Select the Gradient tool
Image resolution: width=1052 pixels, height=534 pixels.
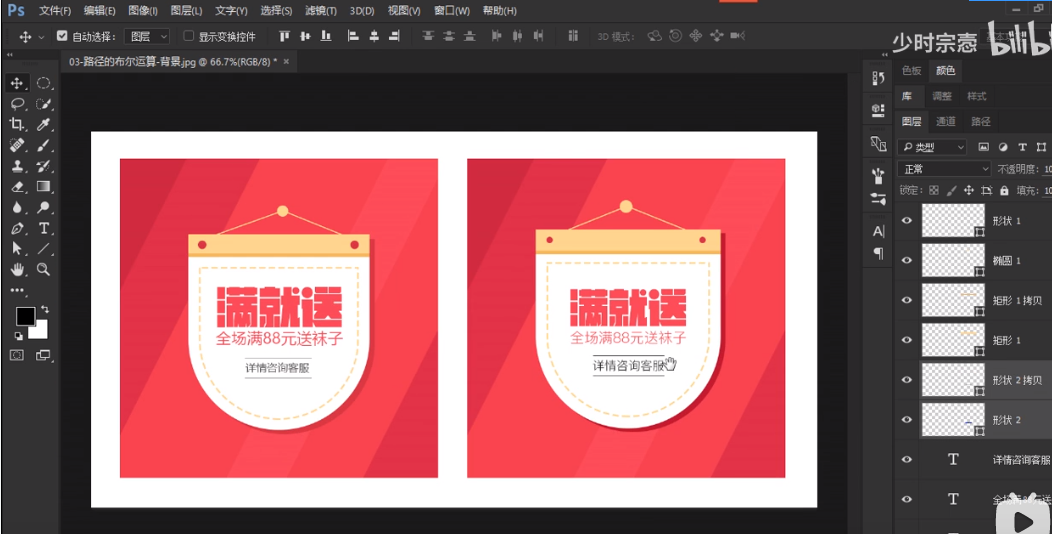point(44,186)
